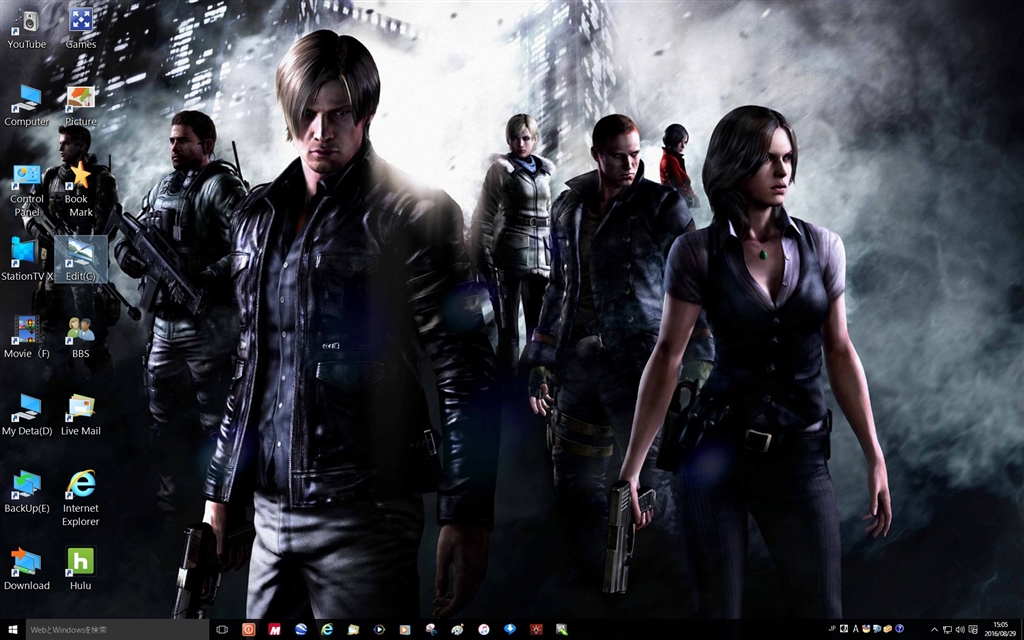Click the IME search magnifier tray icon
This screenshot has width=1024, height=640.
pyautogui.click(x=877, y=629)
